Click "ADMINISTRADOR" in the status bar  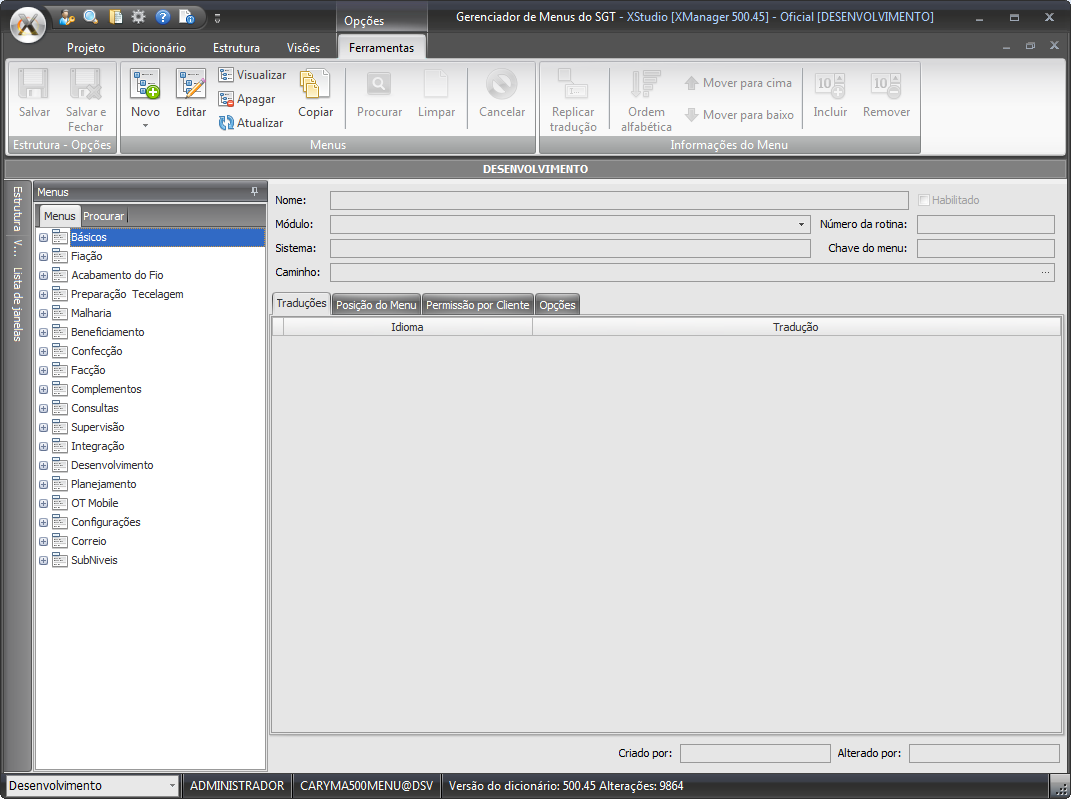tap(237, 786)
